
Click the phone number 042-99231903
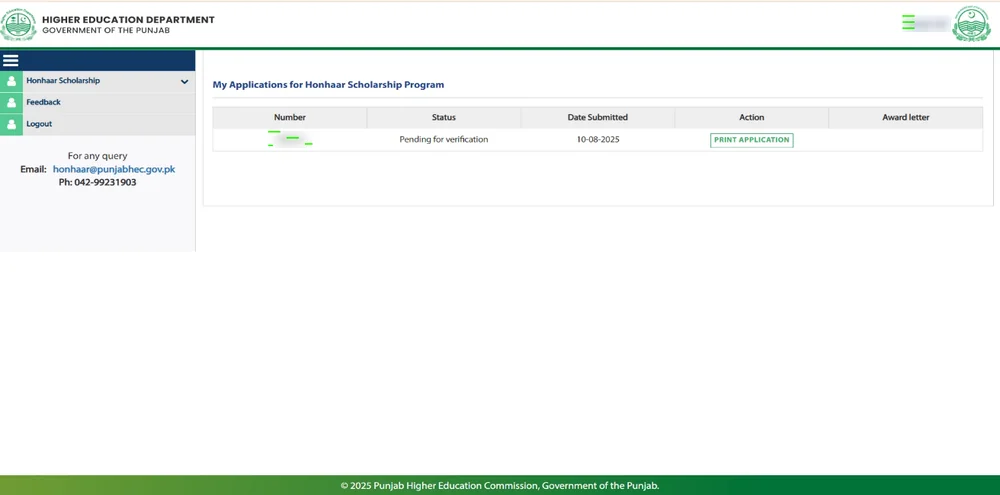[105, 182]
